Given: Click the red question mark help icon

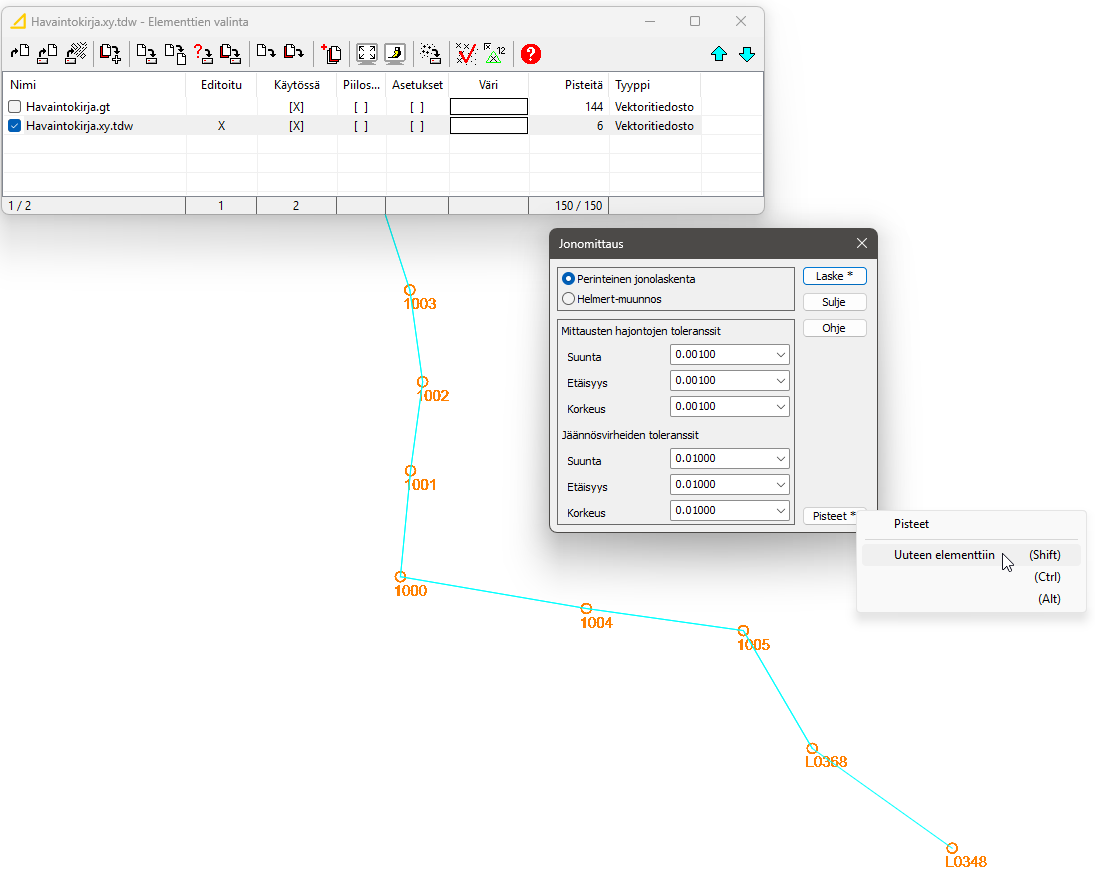Looking at the screenshot, I should point(530,54).
